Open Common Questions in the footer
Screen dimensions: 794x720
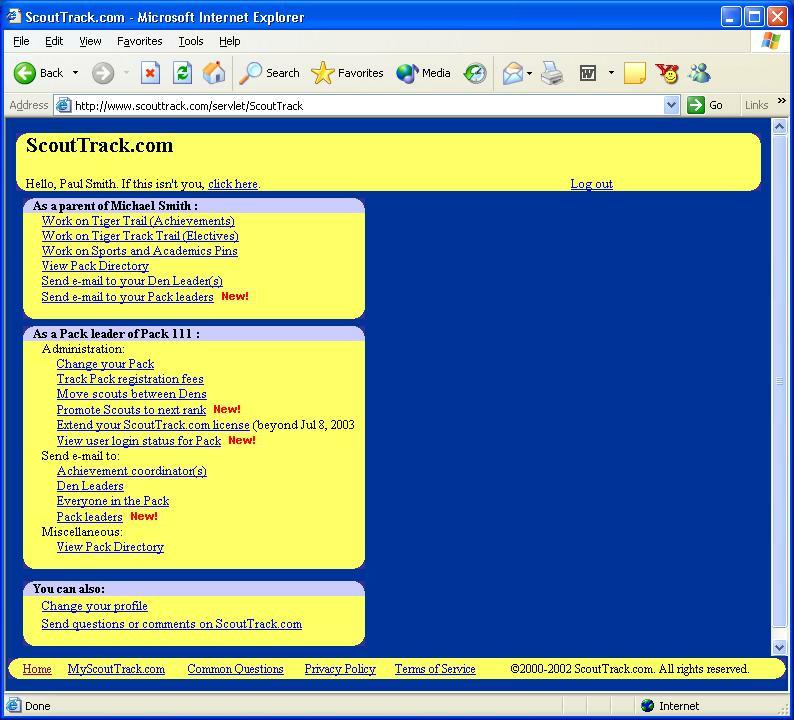(235, 669)
